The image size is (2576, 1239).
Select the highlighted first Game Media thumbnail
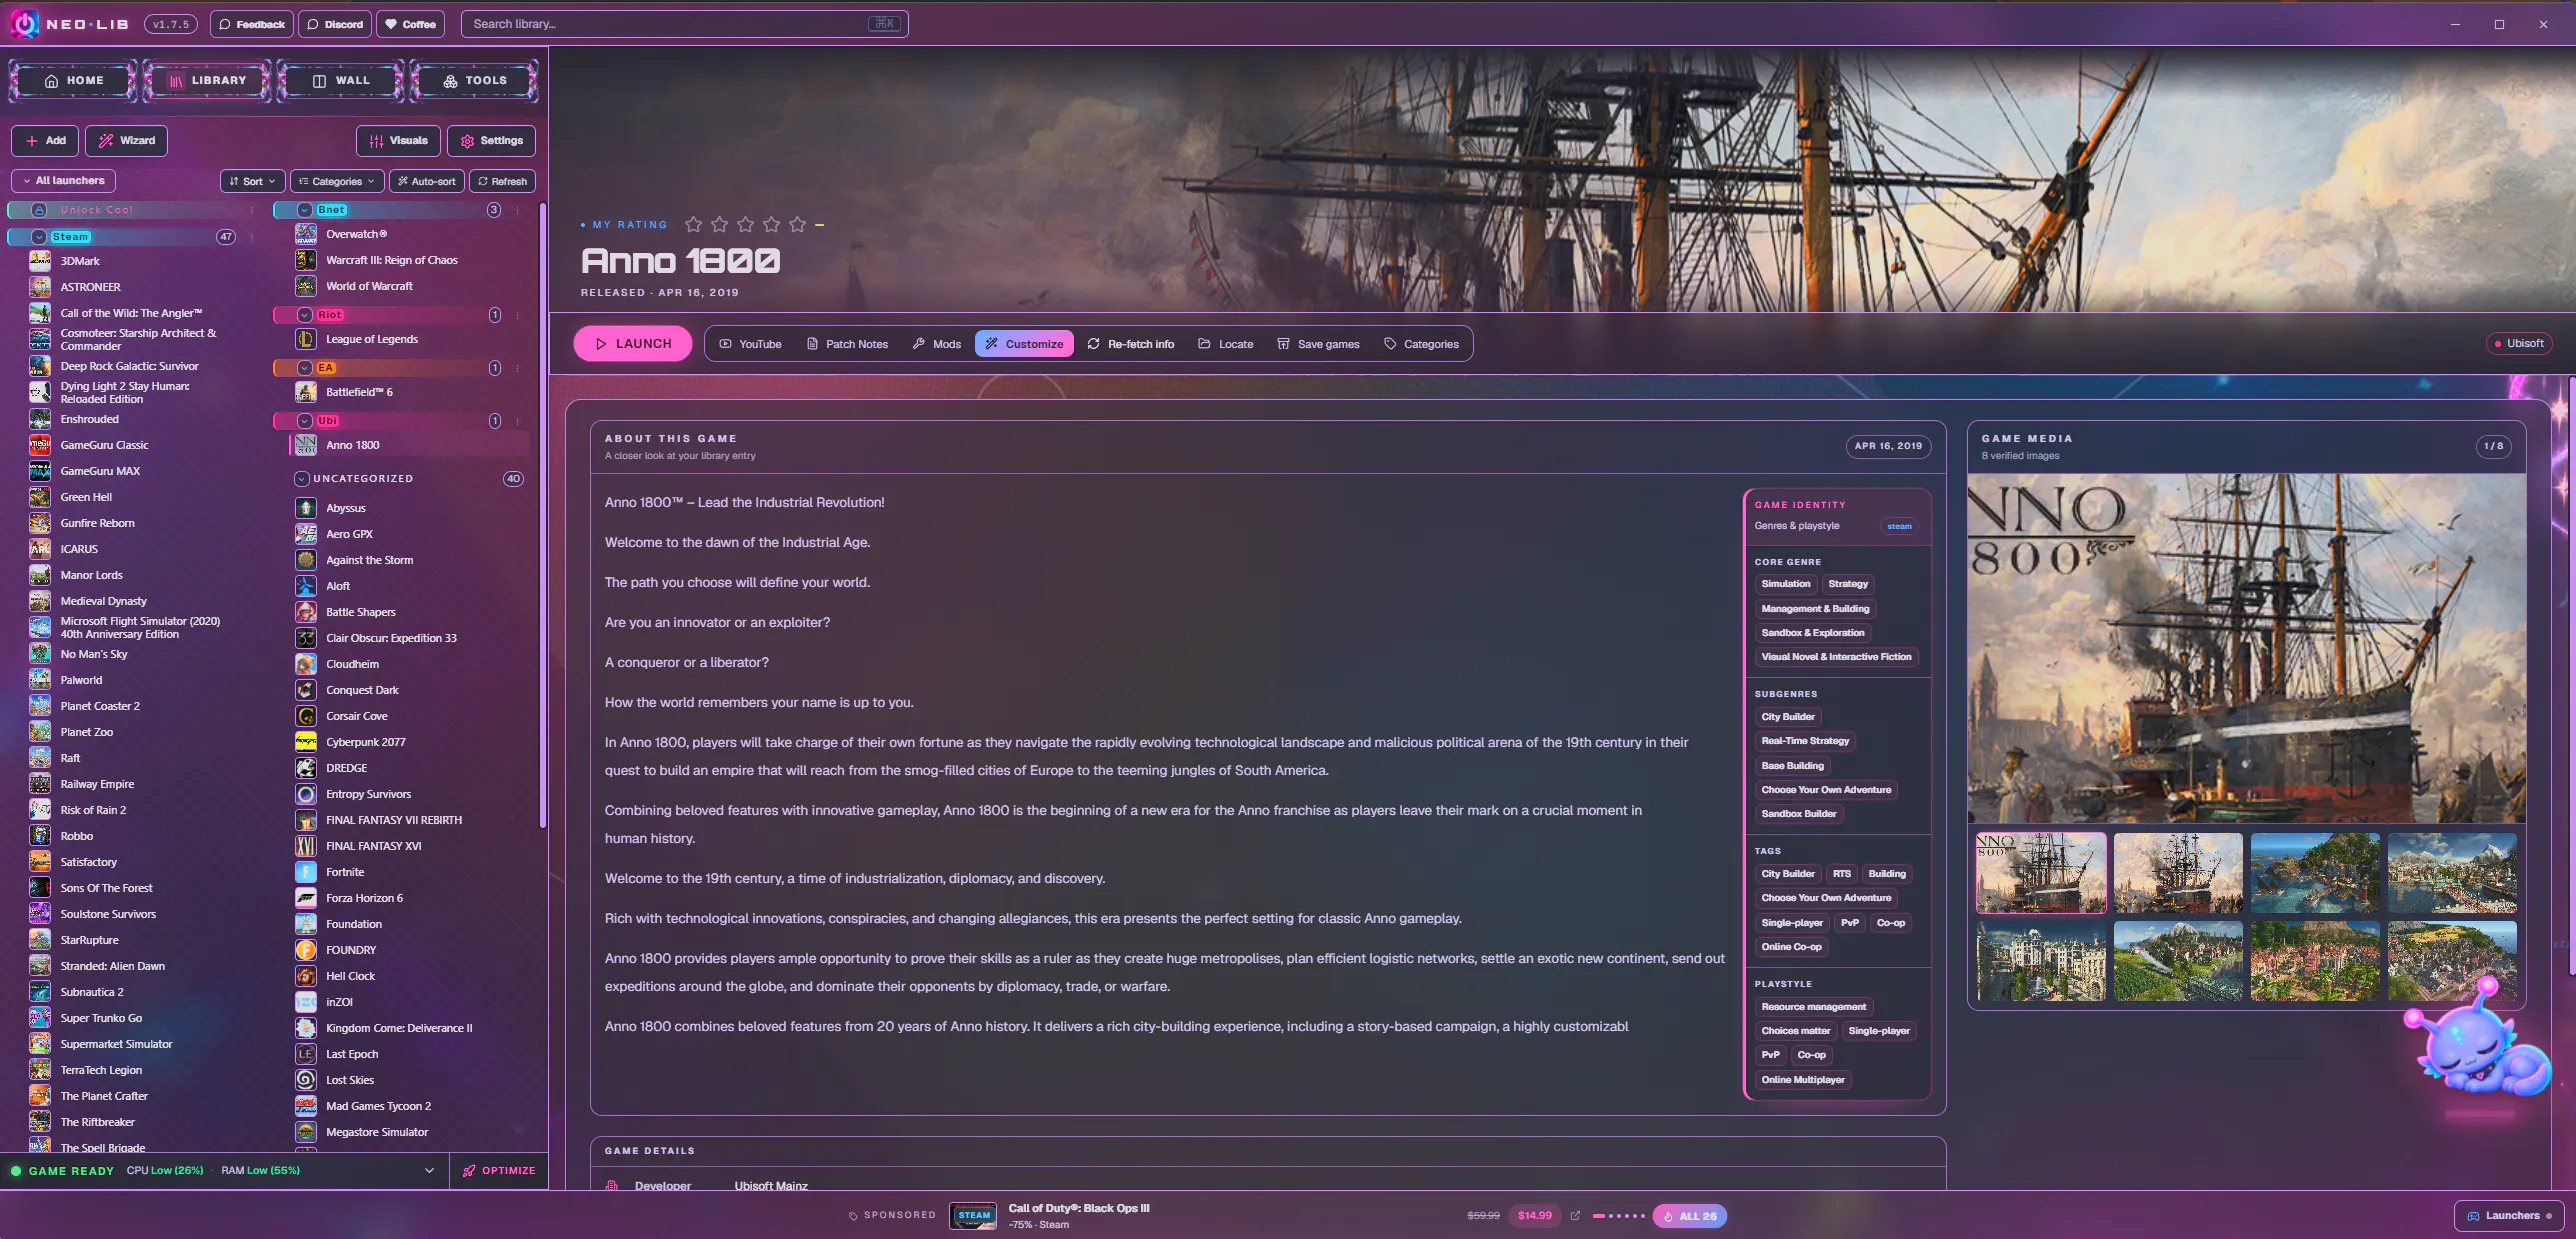2041,873
